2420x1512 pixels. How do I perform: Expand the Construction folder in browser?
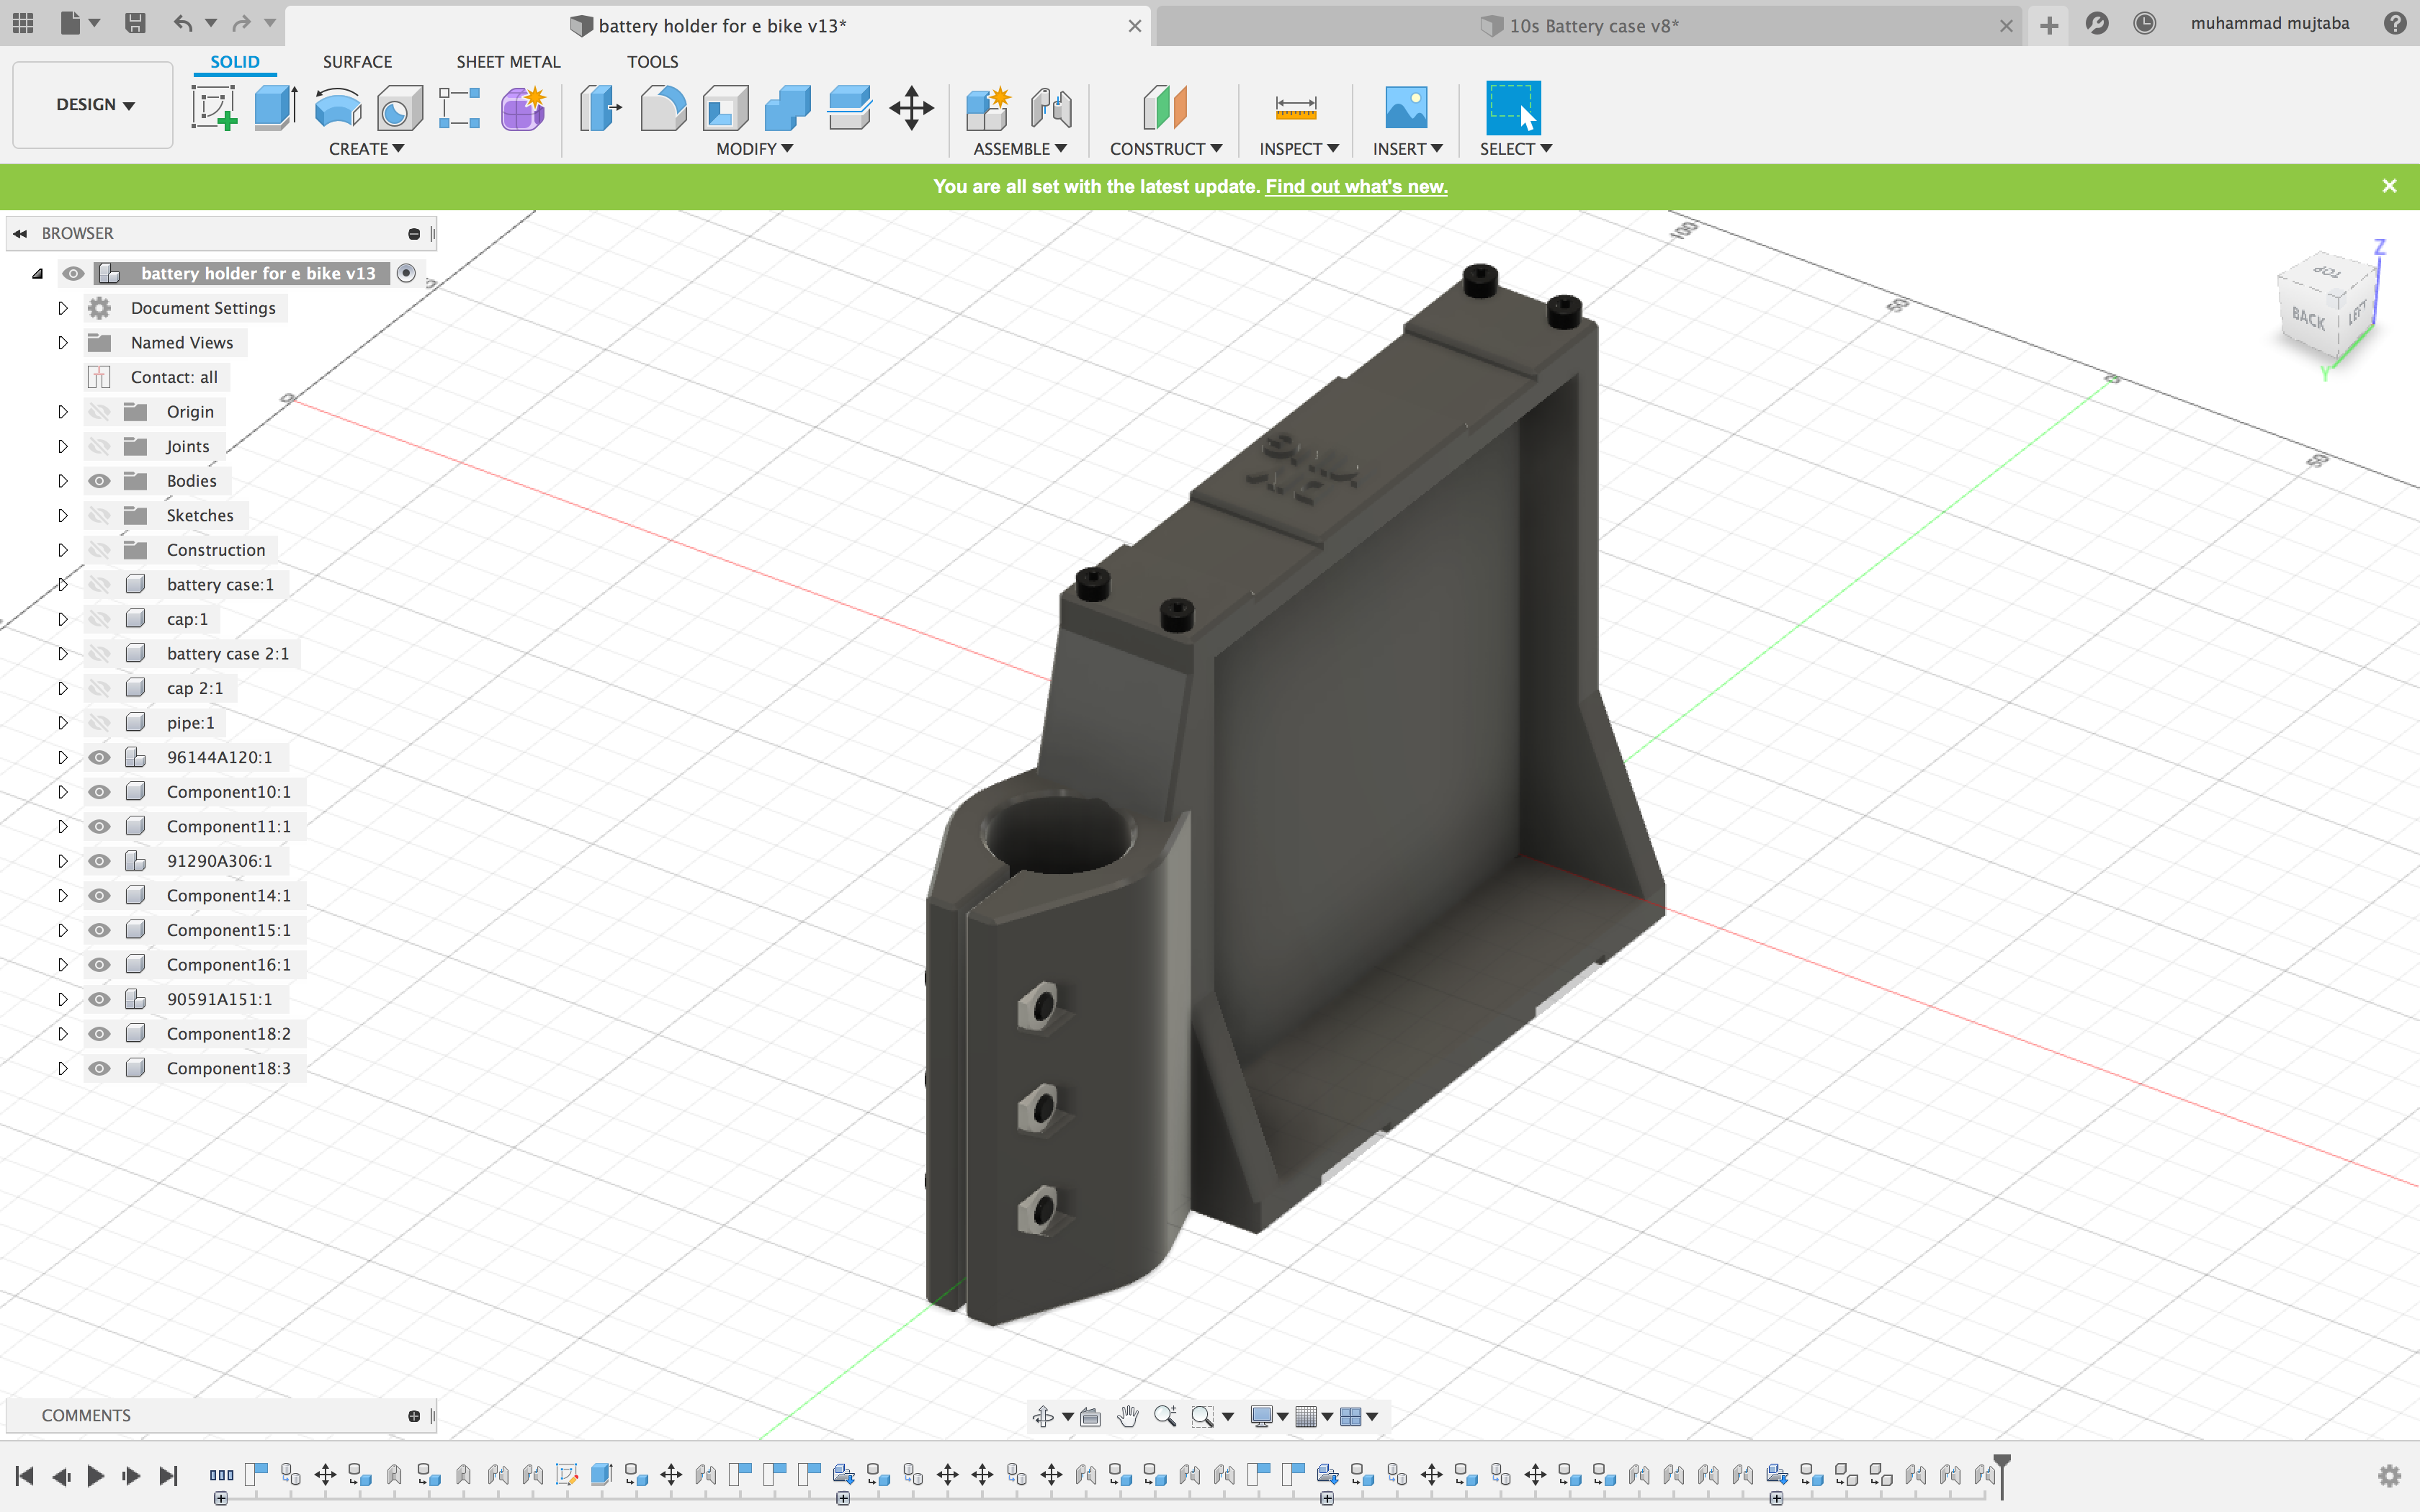click(63, 549)
